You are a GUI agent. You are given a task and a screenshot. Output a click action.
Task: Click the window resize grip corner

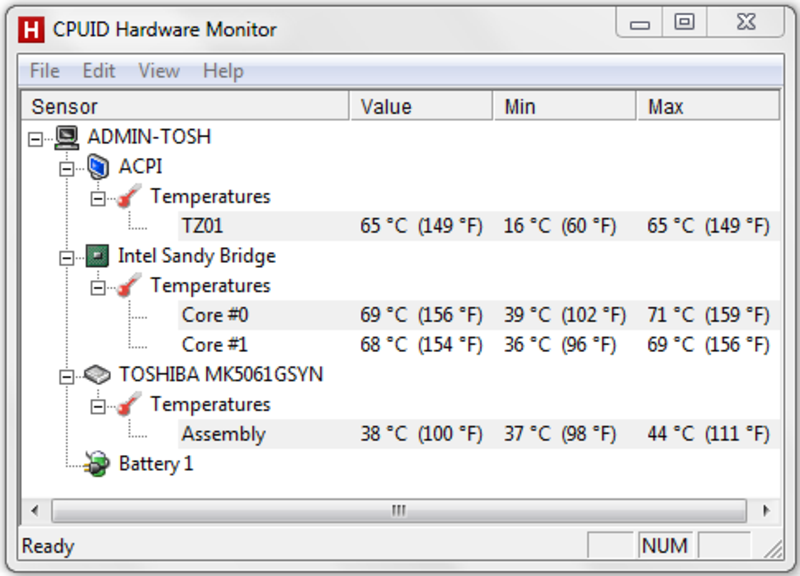[x=773, y=549]
